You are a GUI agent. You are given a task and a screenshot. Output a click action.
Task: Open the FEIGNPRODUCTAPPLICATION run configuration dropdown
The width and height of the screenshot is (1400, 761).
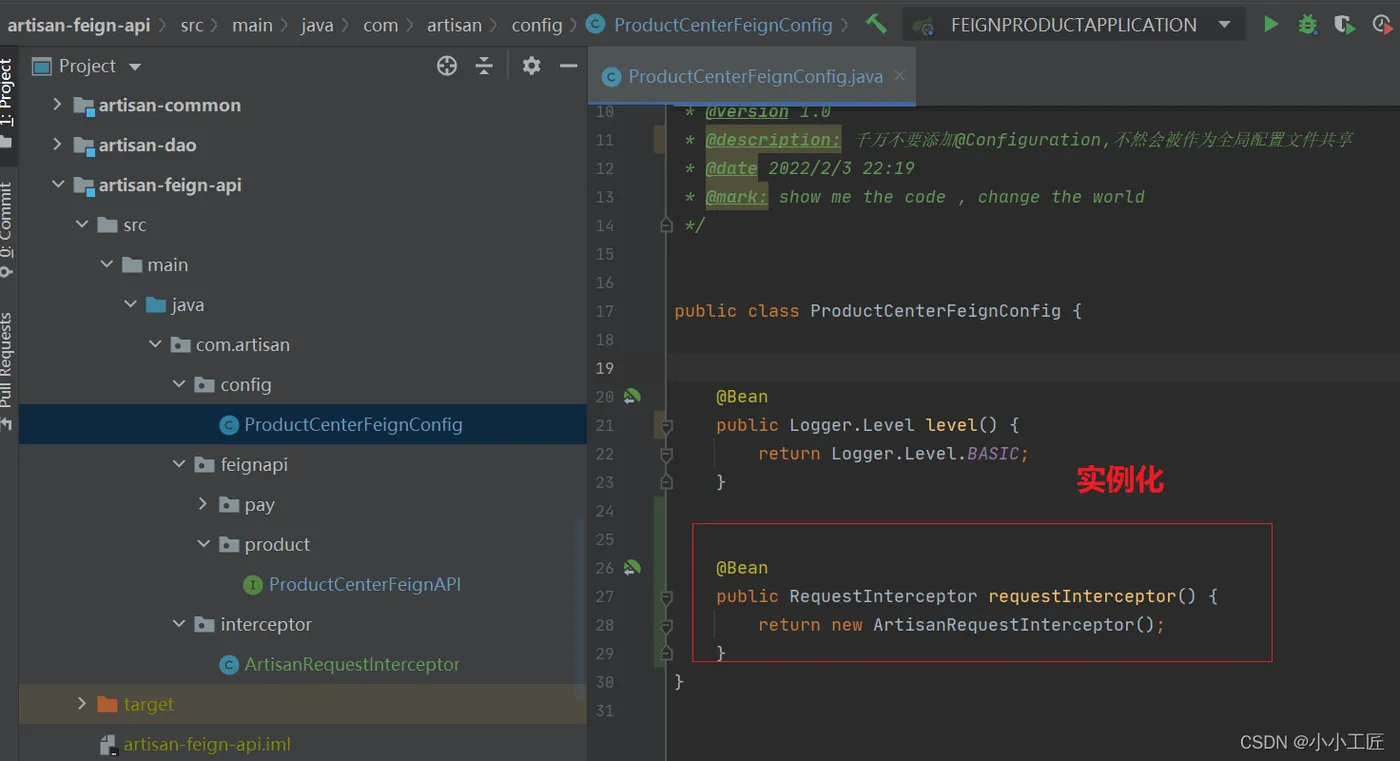pos(1074,25)
